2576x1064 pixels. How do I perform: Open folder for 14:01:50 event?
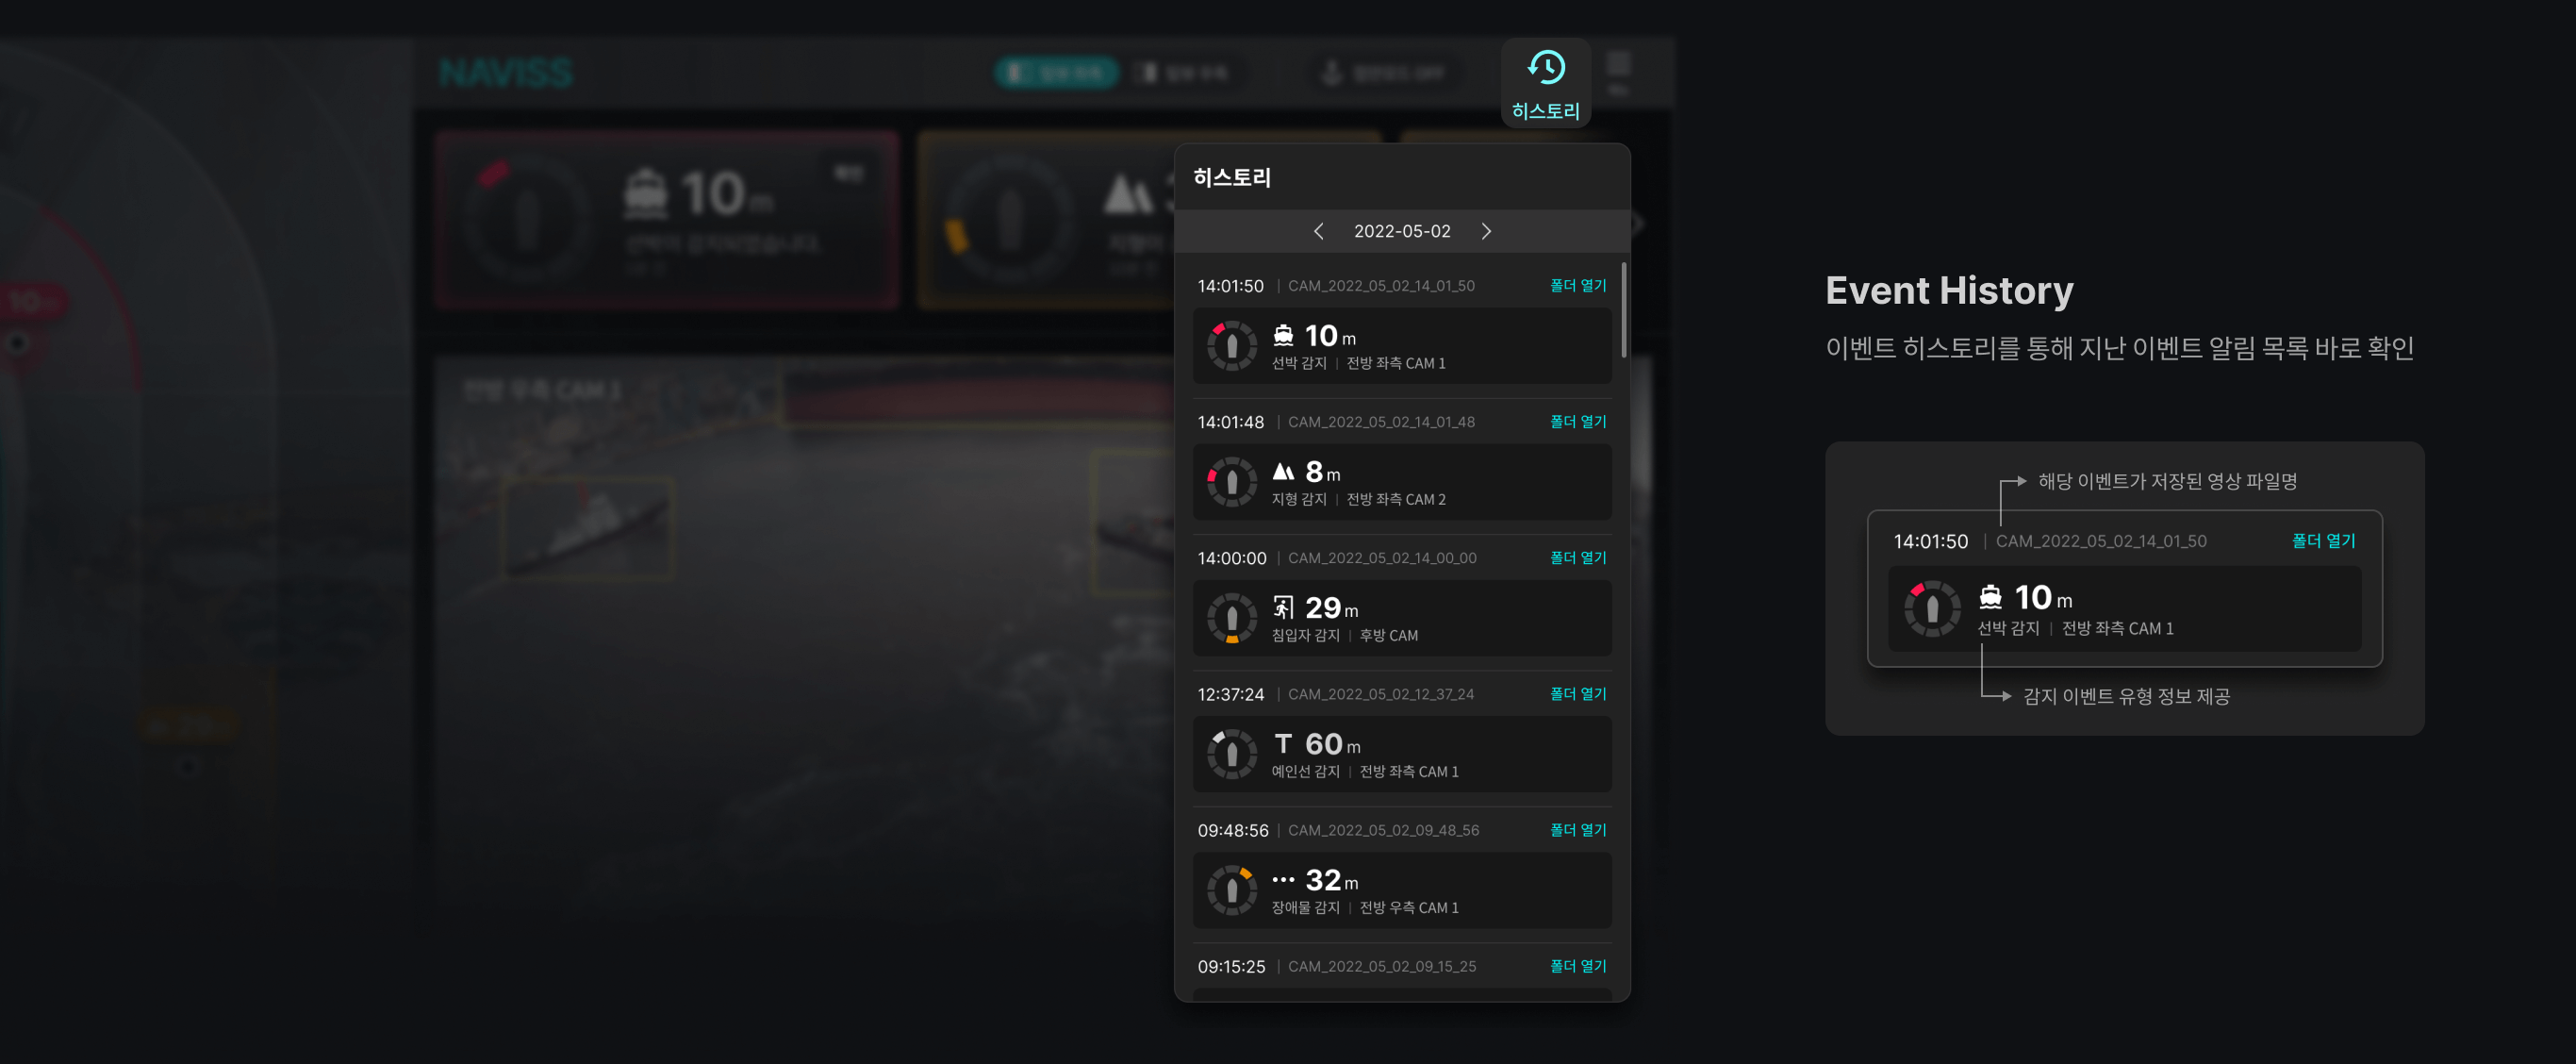point(1578,286)
